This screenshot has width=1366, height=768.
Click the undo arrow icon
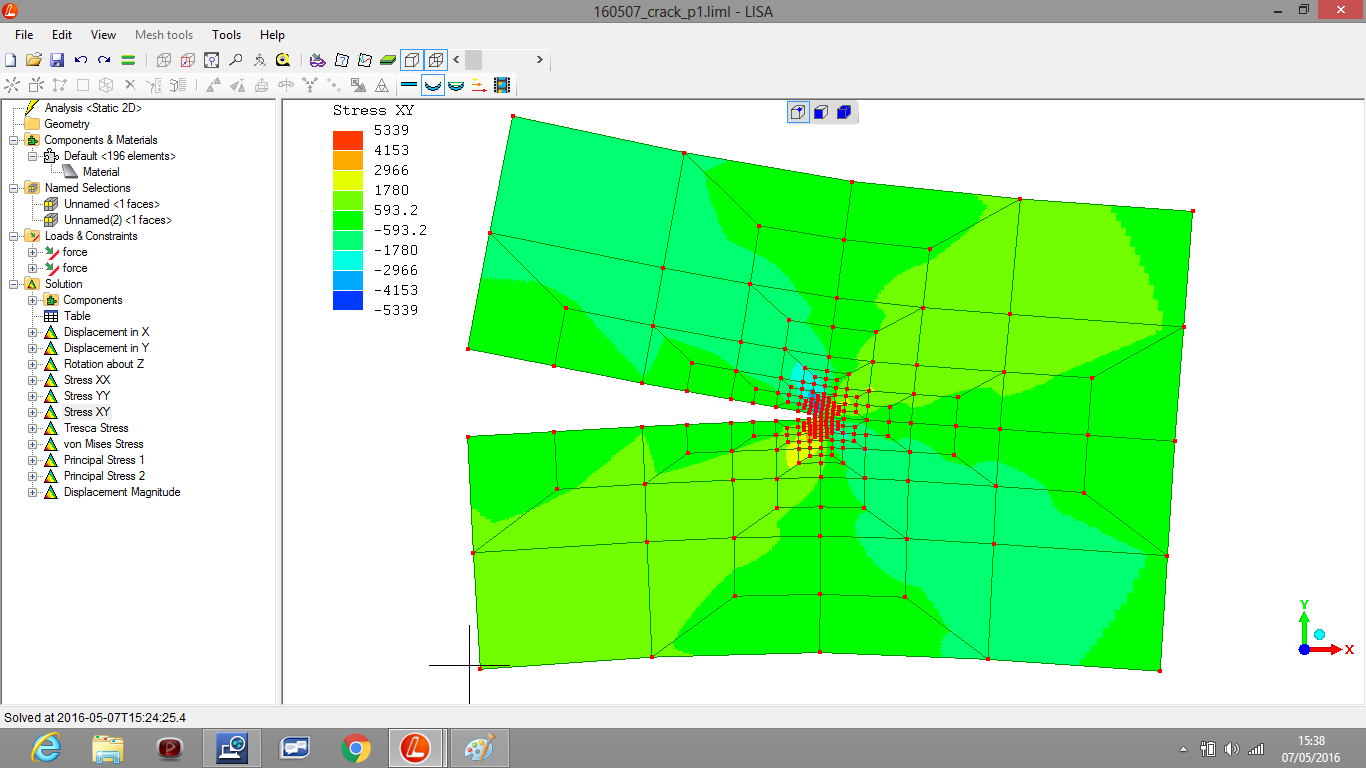(81, 60)
